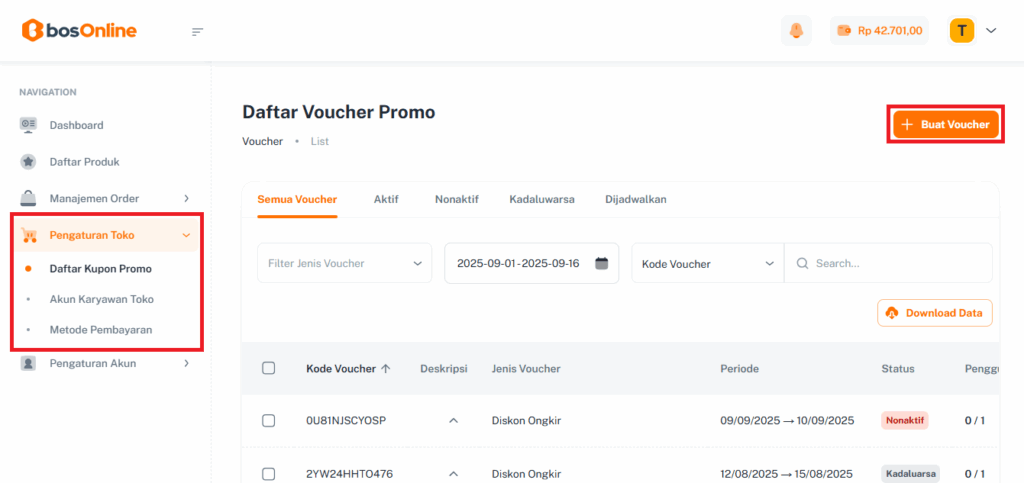This screenshot has height=483, width=1024.
Task: Sort by Kode Voucher column arrow
Action: [x=386, y=368]
